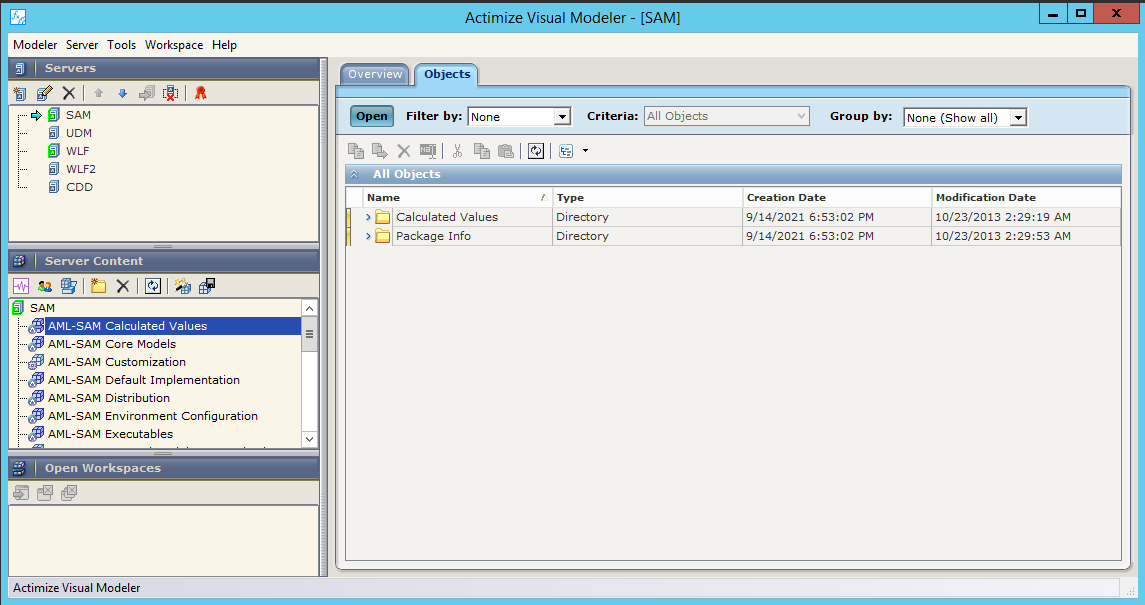
Task: Click the add new server icon
Action: (x=20, y=93)
